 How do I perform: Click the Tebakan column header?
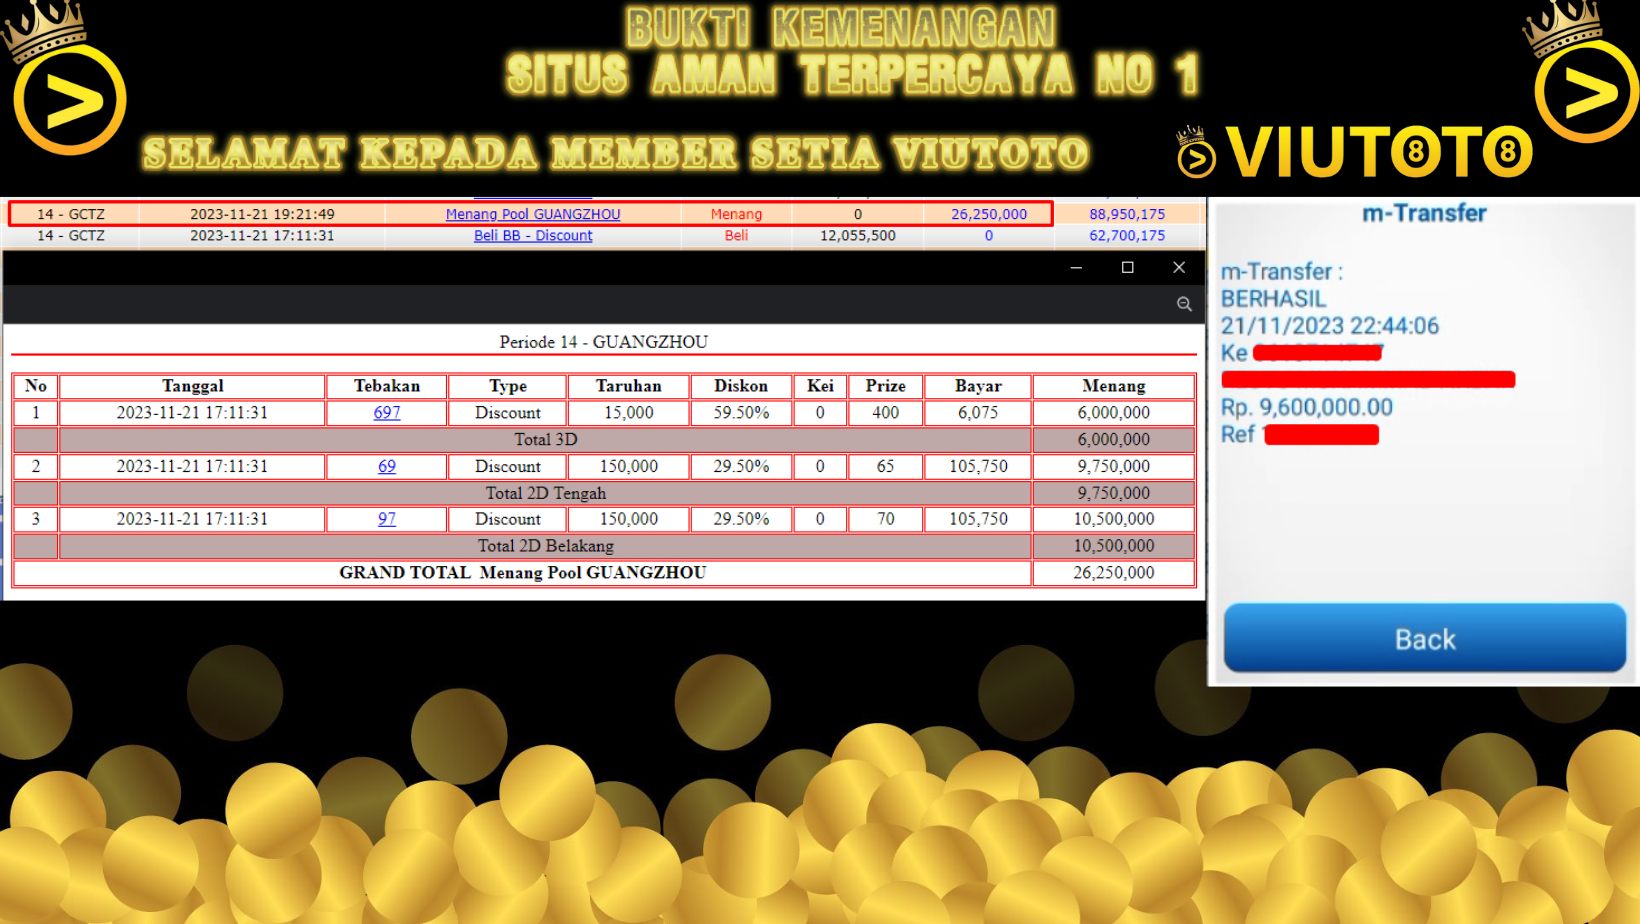pyautogui.click(x=387, y=386)
